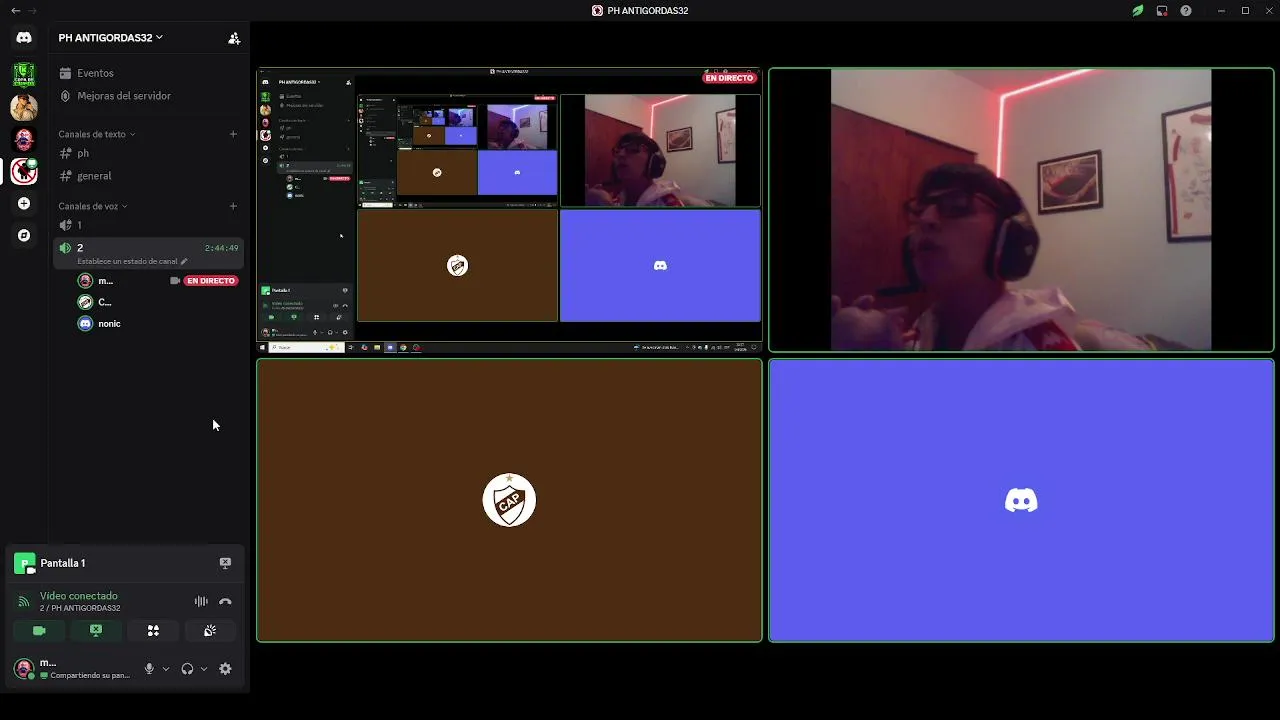
Task: Toggle noise suppression waveform icon
Action: [x=201, y=602]
